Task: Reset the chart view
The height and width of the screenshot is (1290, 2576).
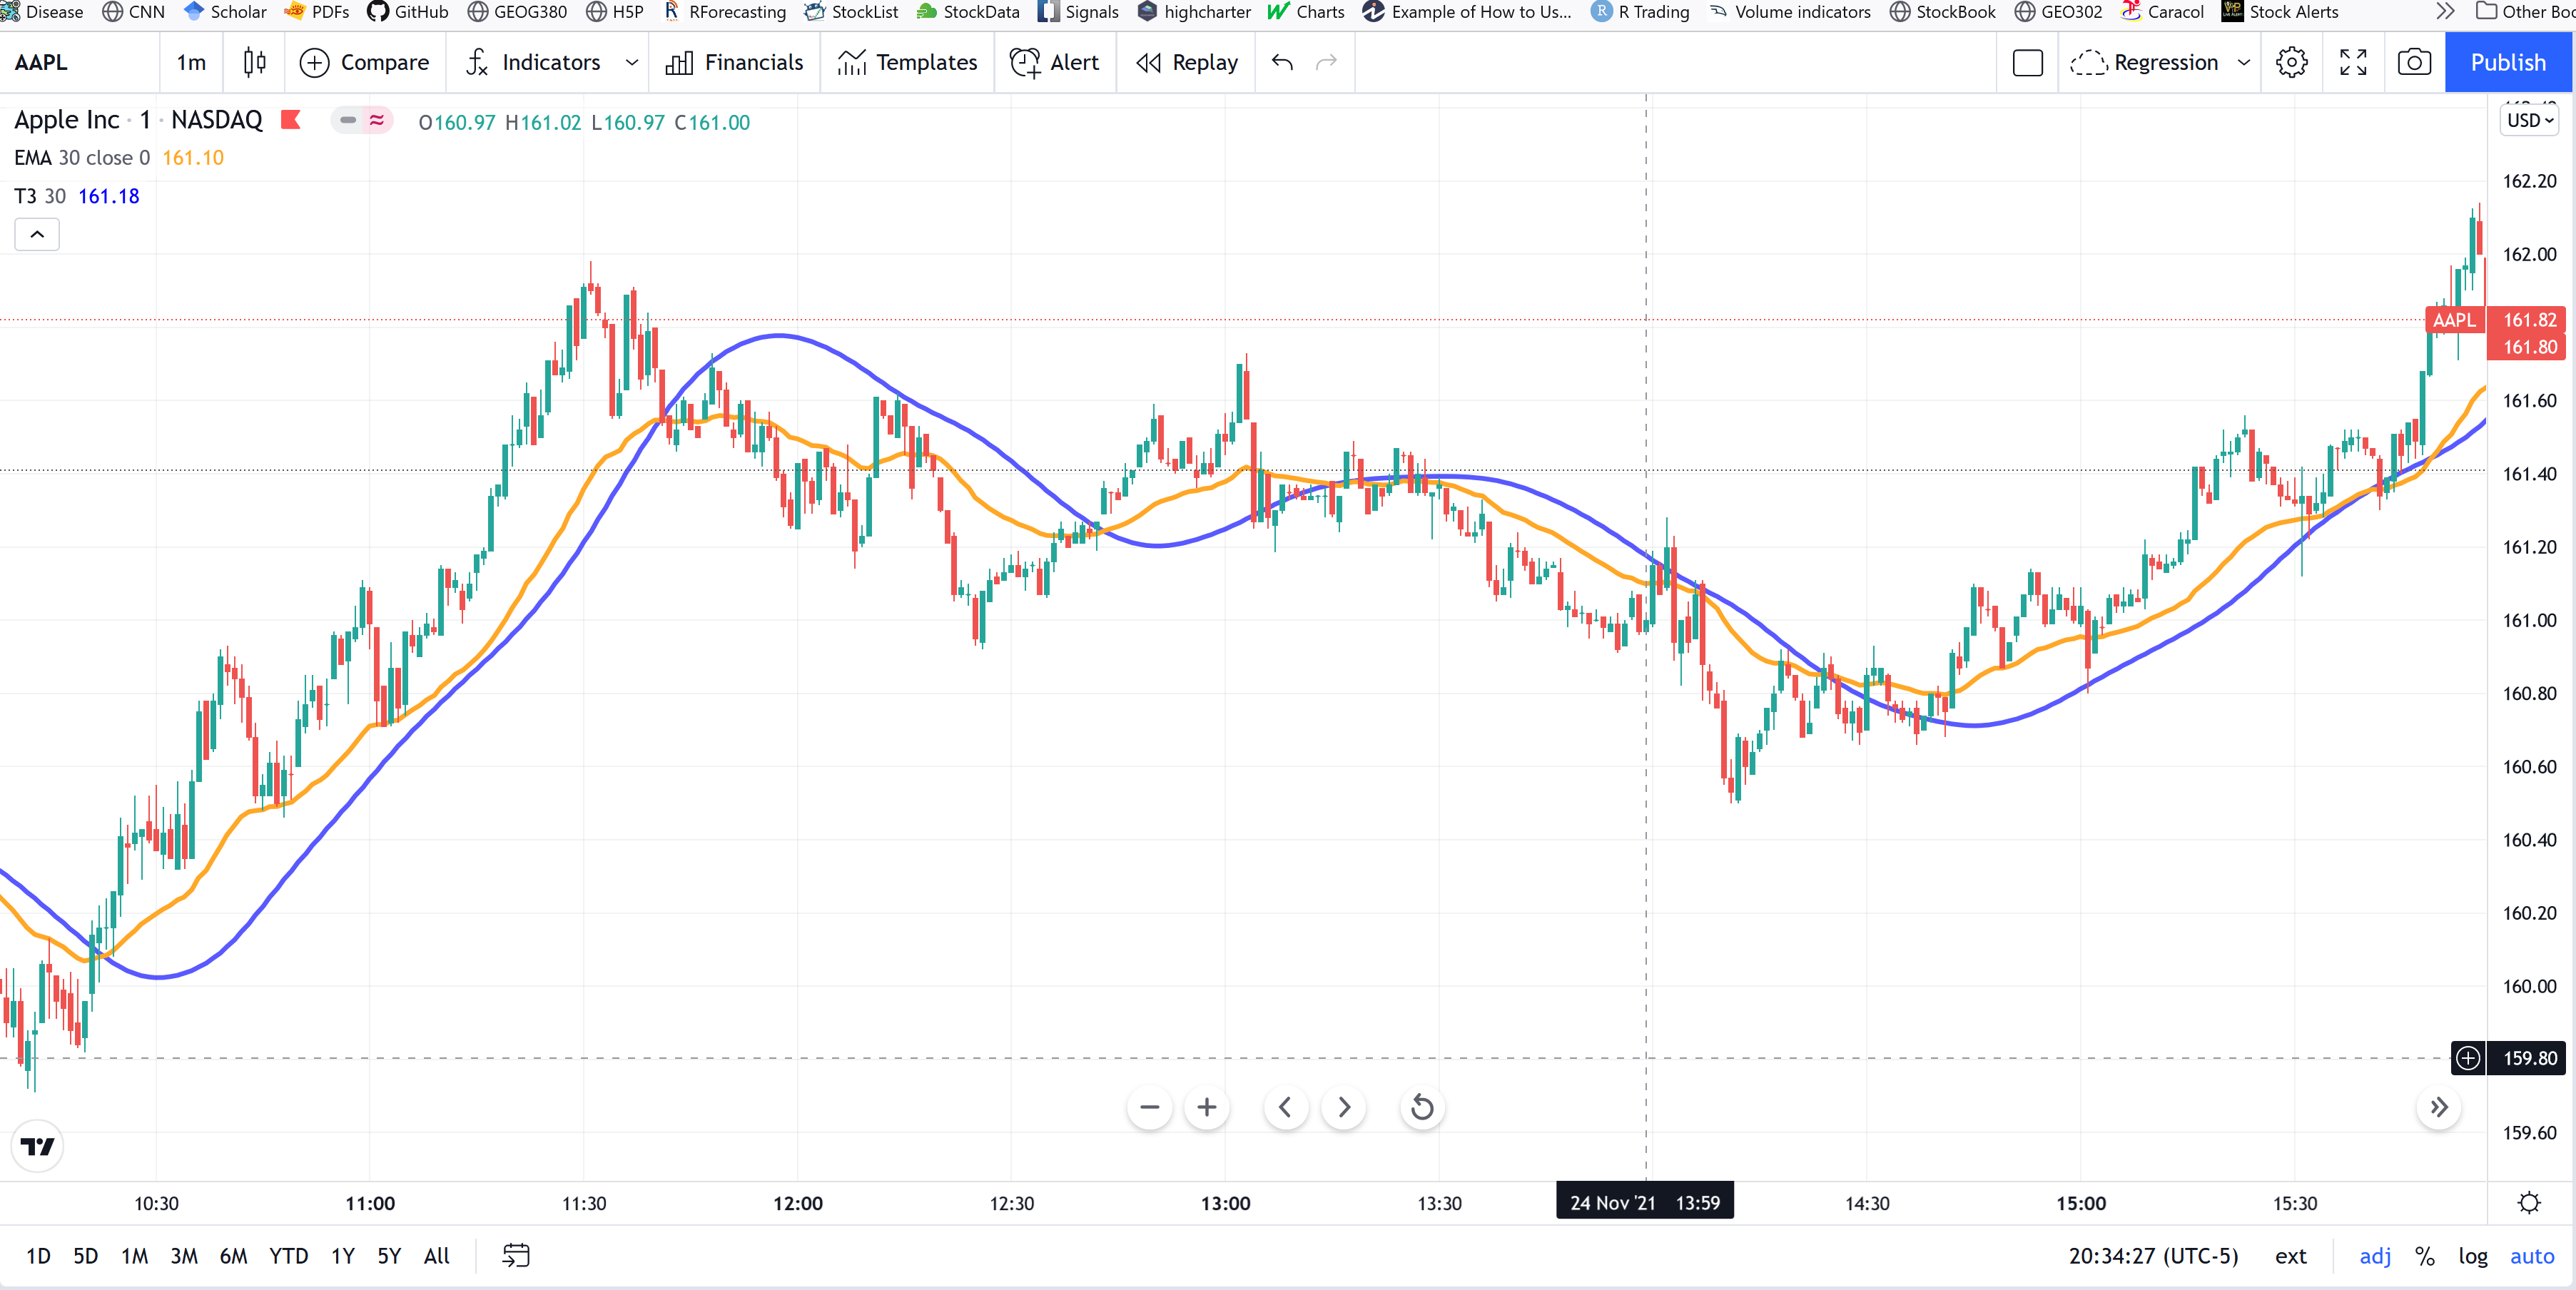Action: (x=1422, y=1107)
